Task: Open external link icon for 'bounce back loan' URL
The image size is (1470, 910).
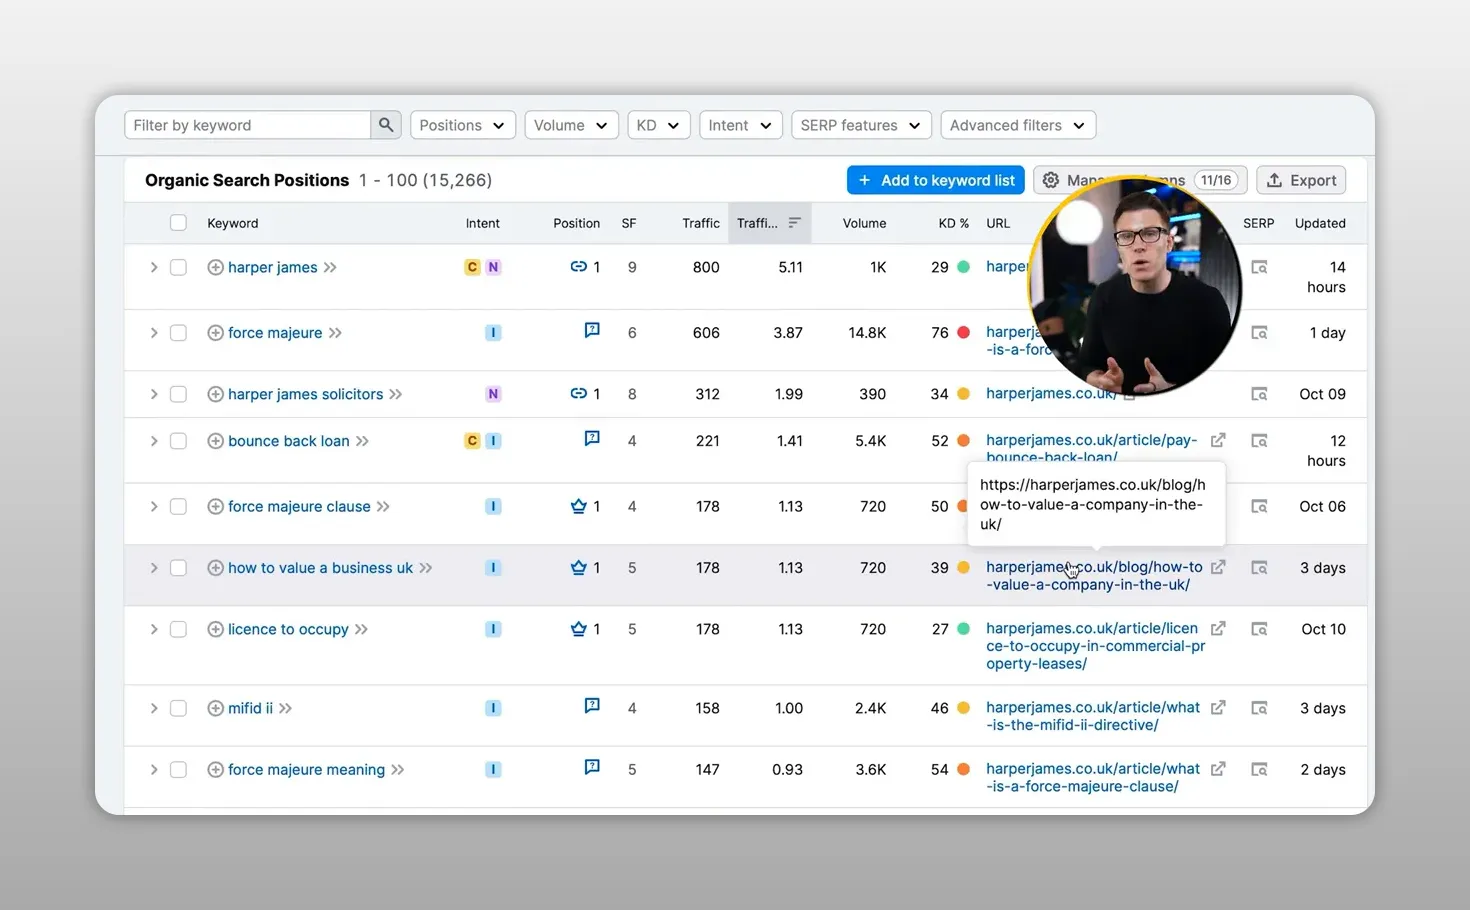Action: point(1218,440)
